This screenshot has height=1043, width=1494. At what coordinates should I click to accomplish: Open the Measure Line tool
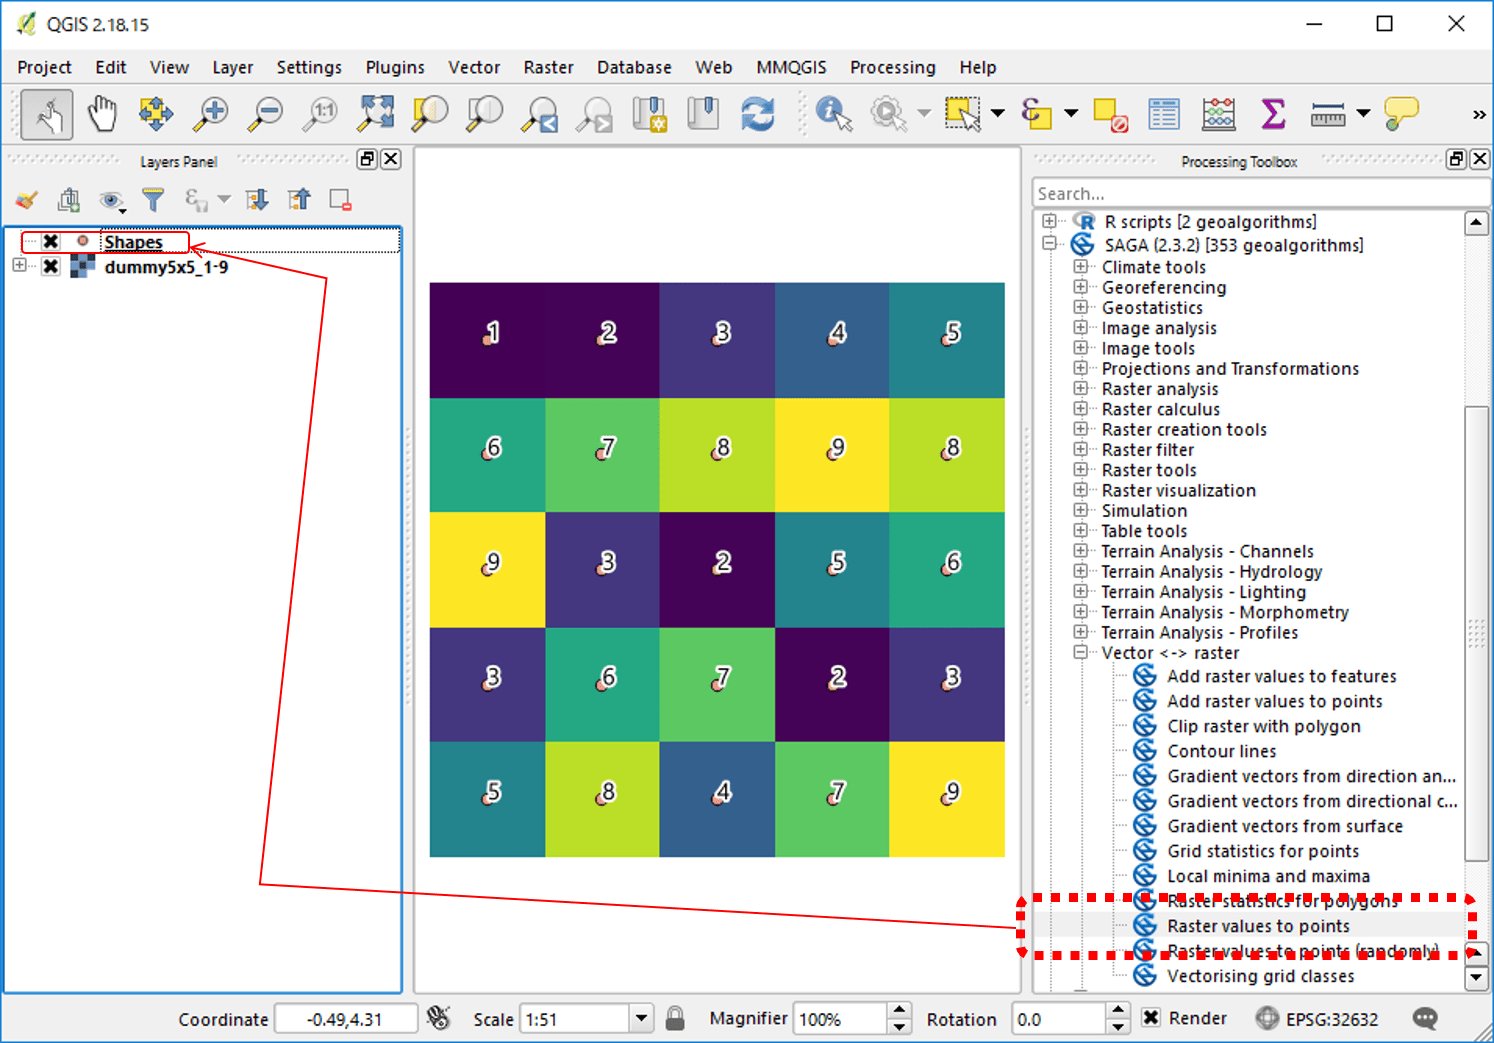pyautogui.click(x=1330, y=114)
